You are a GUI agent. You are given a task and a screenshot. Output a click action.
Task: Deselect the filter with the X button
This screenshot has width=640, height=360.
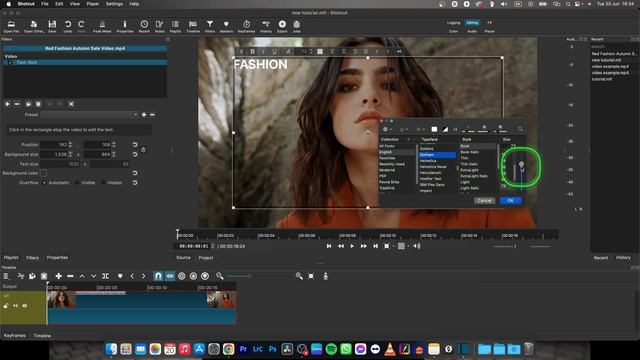click(71, 104)
